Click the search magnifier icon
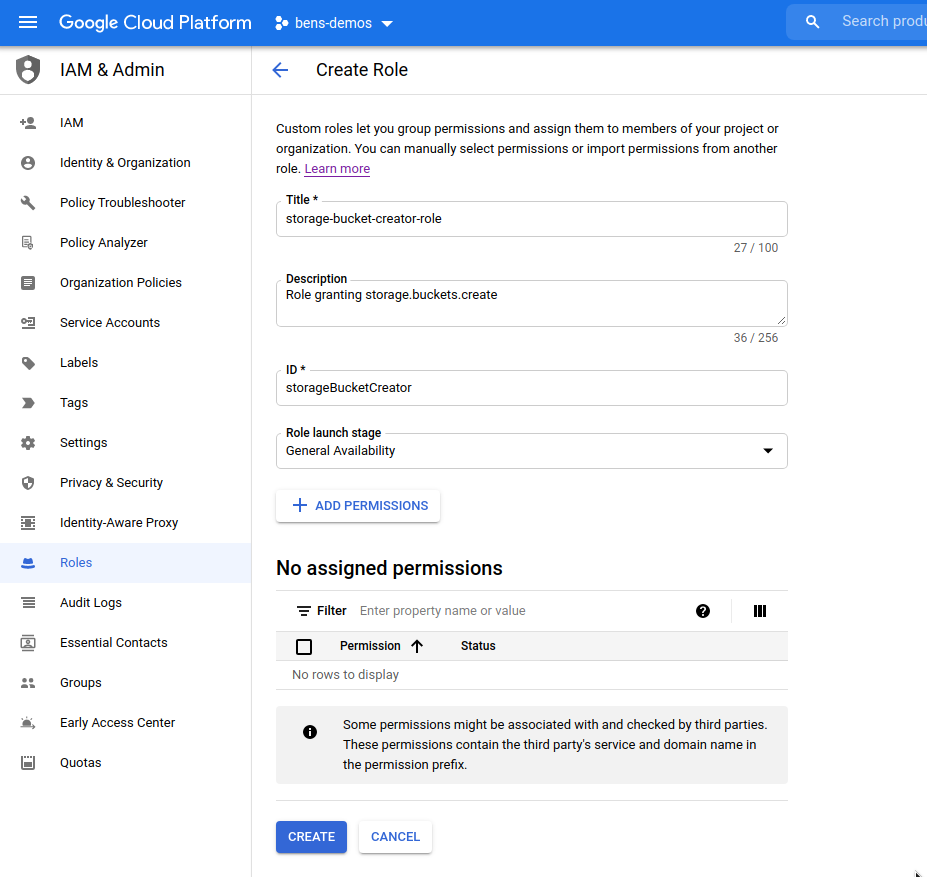927x877 pixels. pos(813,22)
